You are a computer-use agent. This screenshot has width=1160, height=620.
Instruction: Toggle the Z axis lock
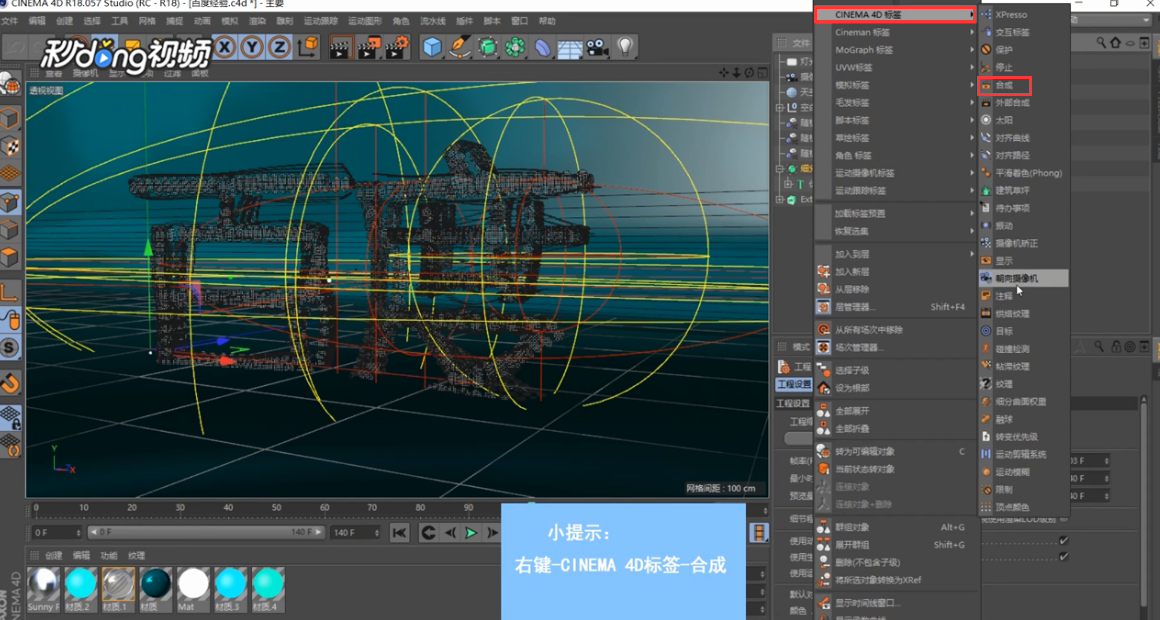[x=280, y=47]
